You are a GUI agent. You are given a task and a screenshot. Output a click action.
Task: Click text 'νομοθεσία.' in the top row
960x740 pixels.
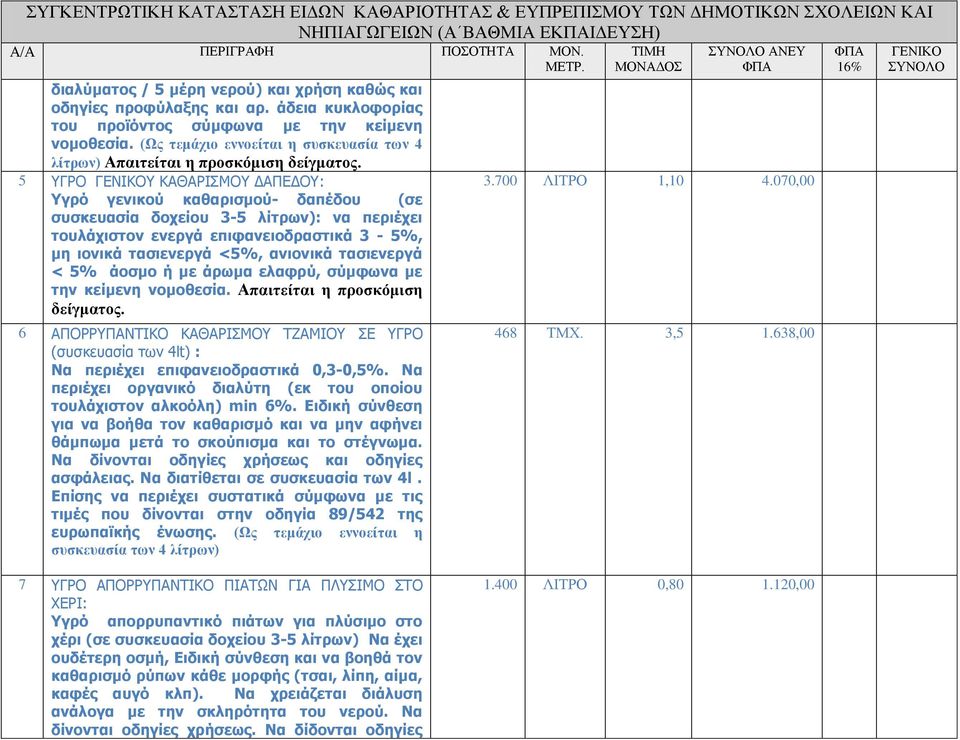pos(92,144)
